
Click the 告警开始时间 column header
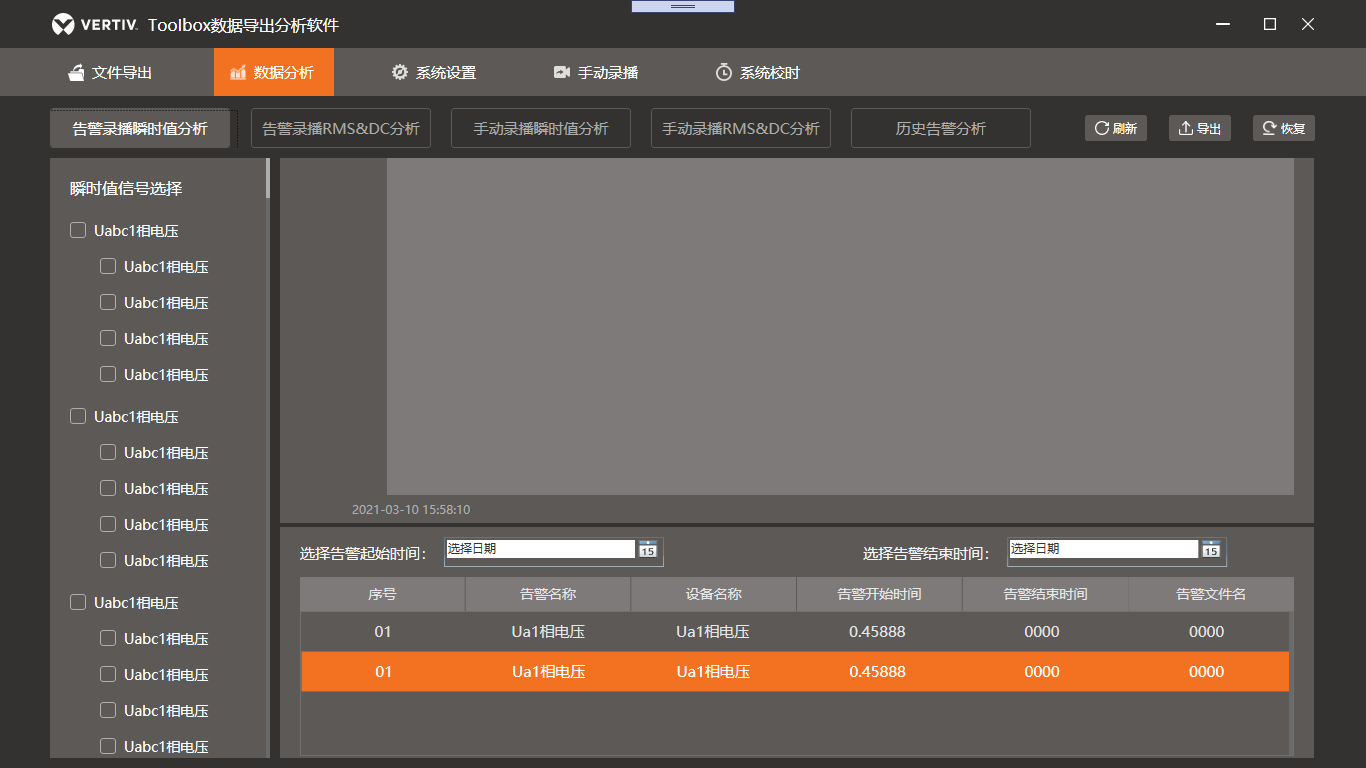880,594
